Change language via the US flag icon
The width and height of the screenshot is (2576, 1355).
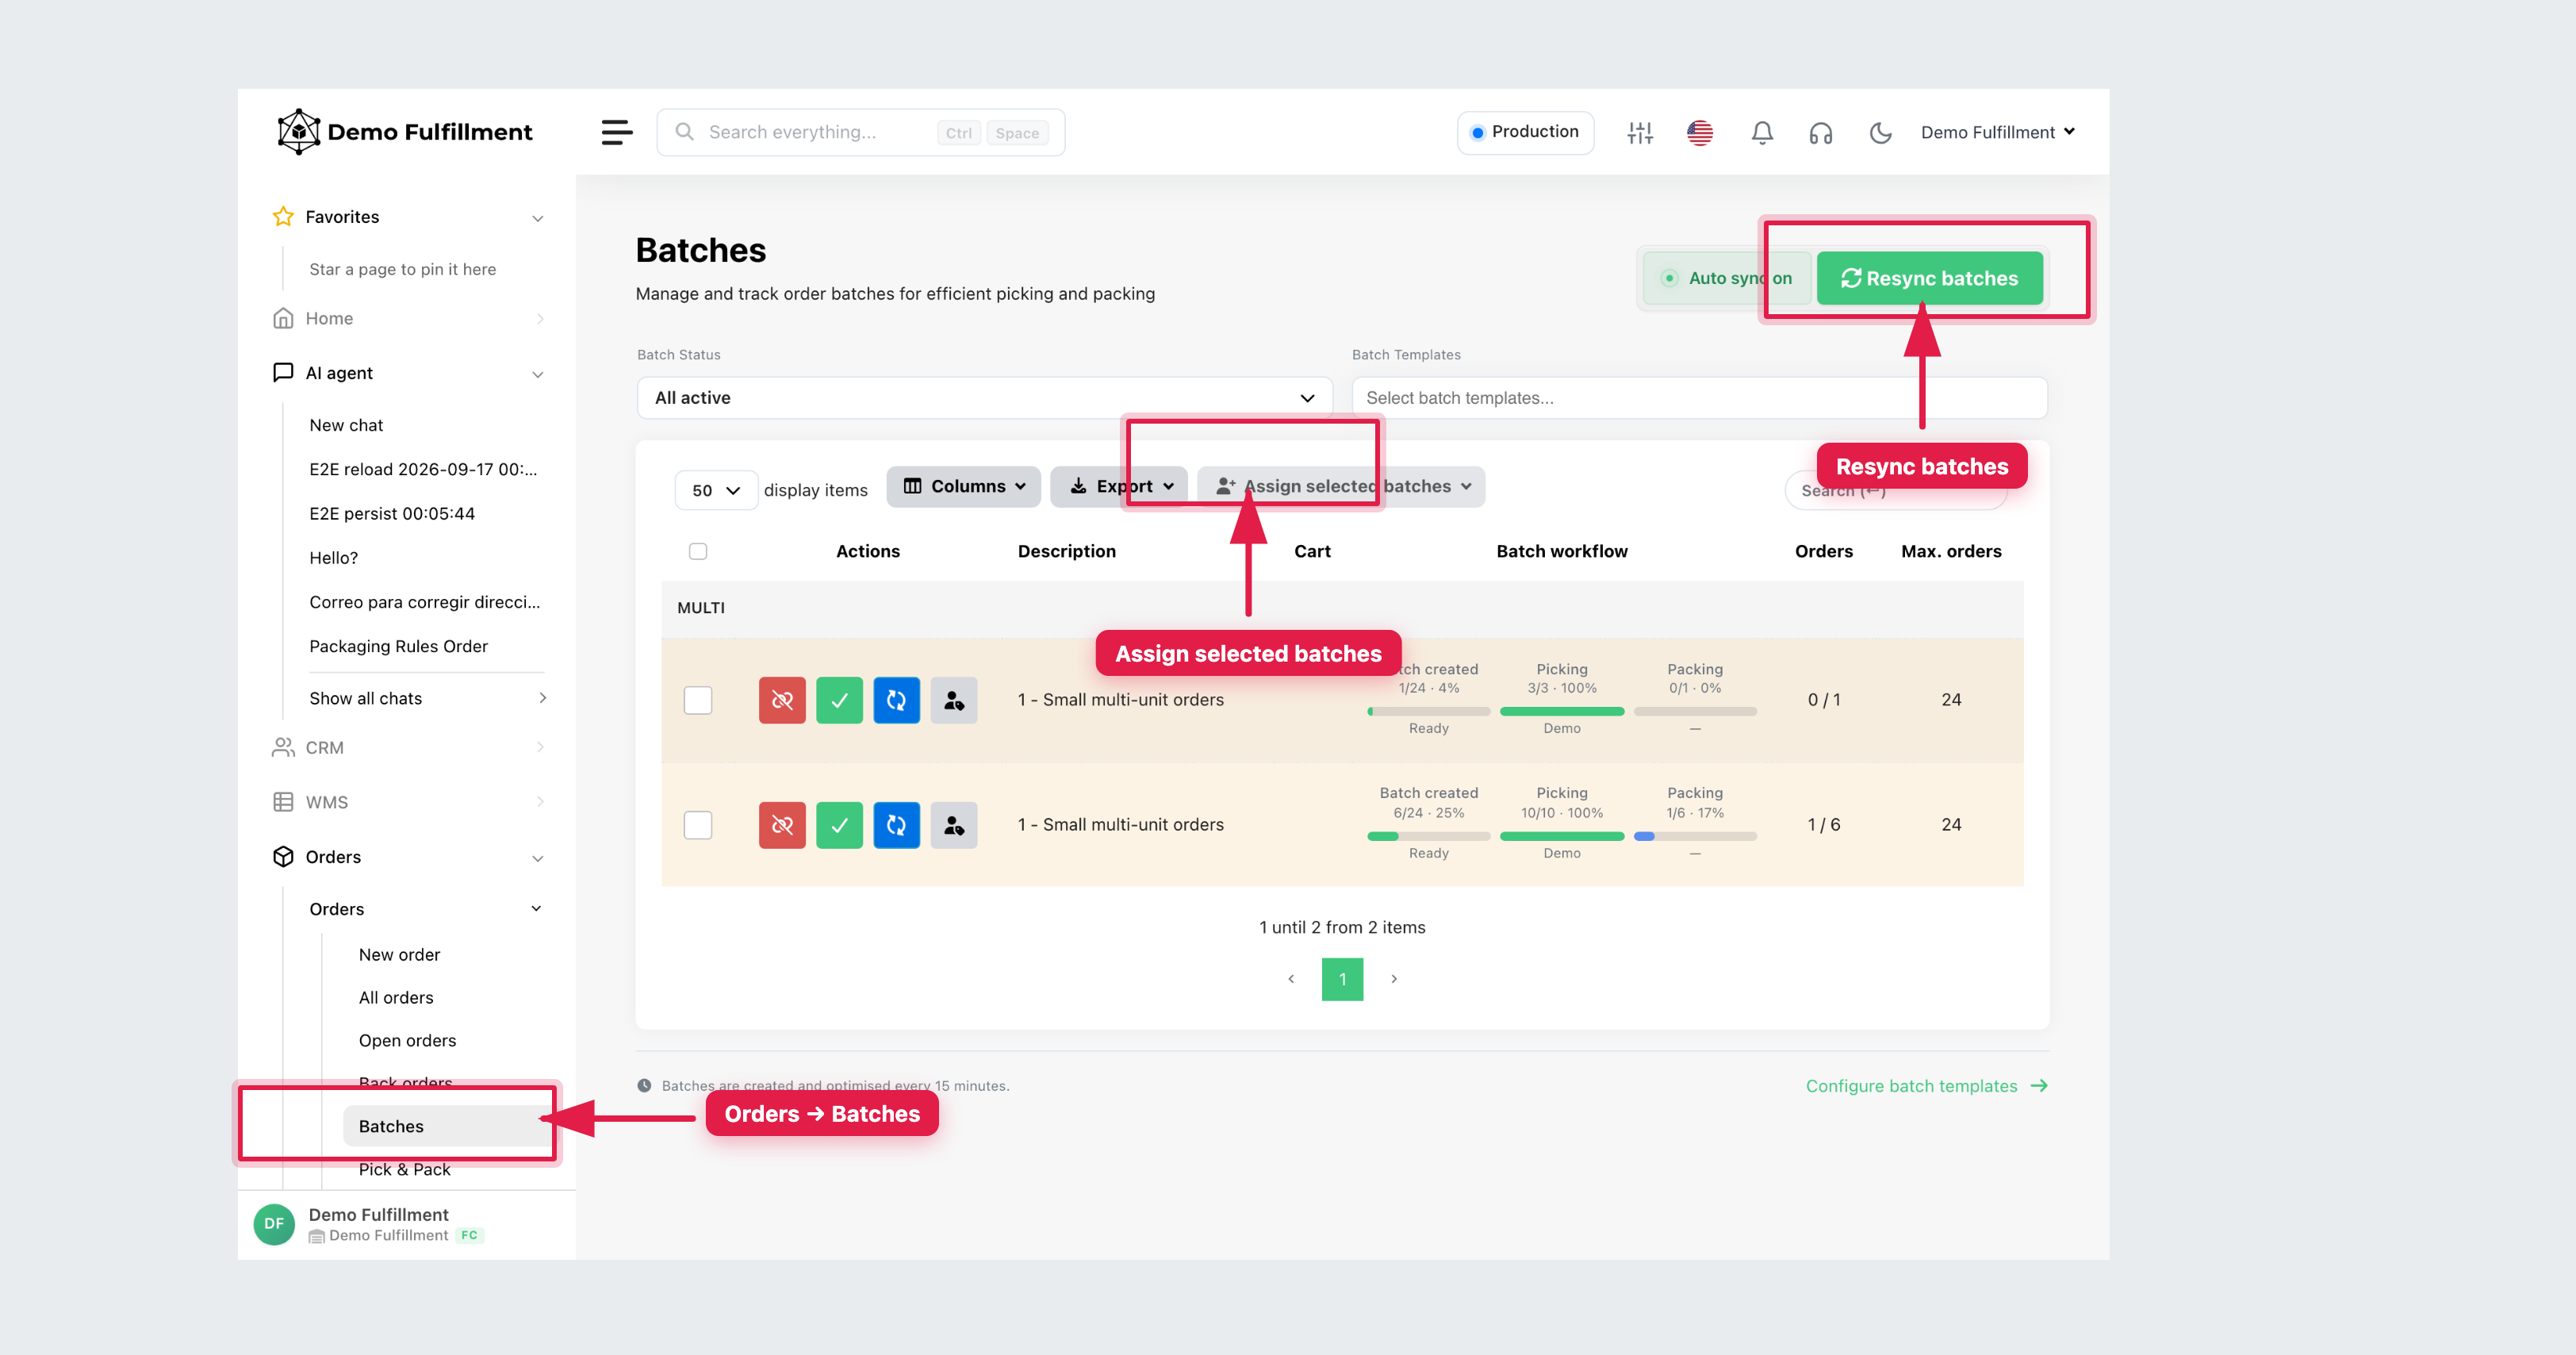(1700, 133)
